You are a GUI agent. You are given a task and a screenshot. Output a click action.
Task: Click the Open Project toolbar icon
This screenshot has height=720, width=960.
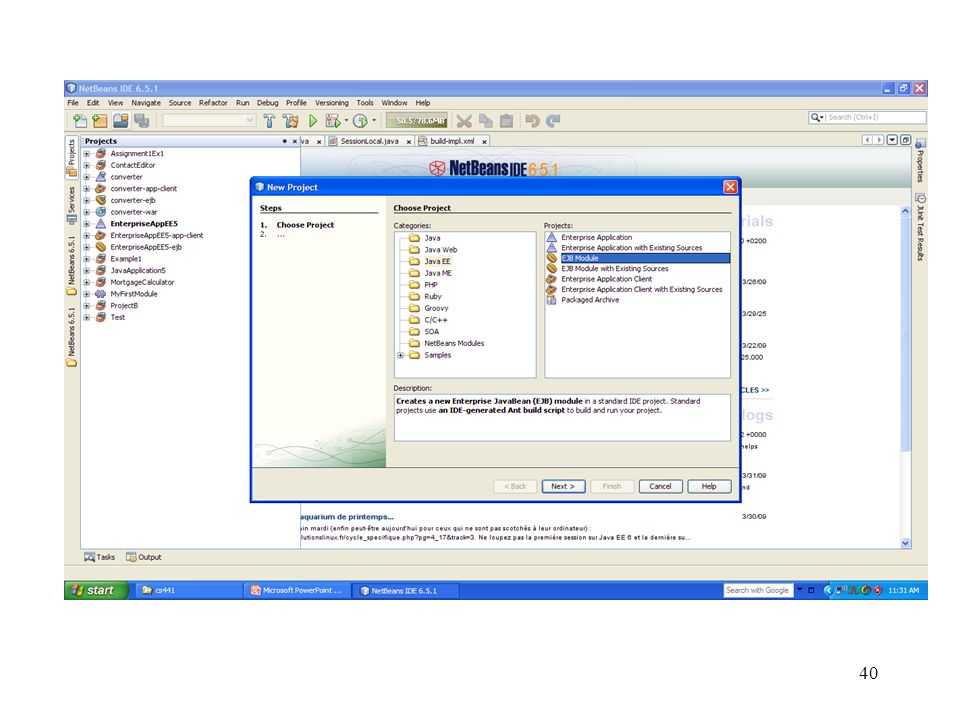121,121
